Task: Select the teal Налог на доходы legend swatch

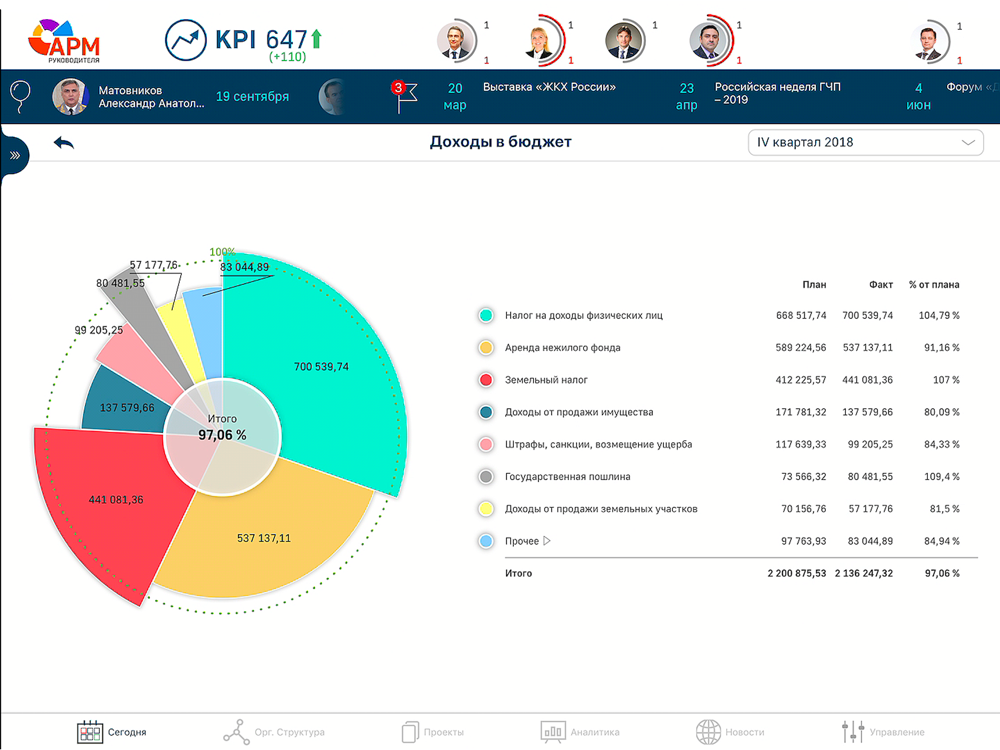Action: (486, 316)
